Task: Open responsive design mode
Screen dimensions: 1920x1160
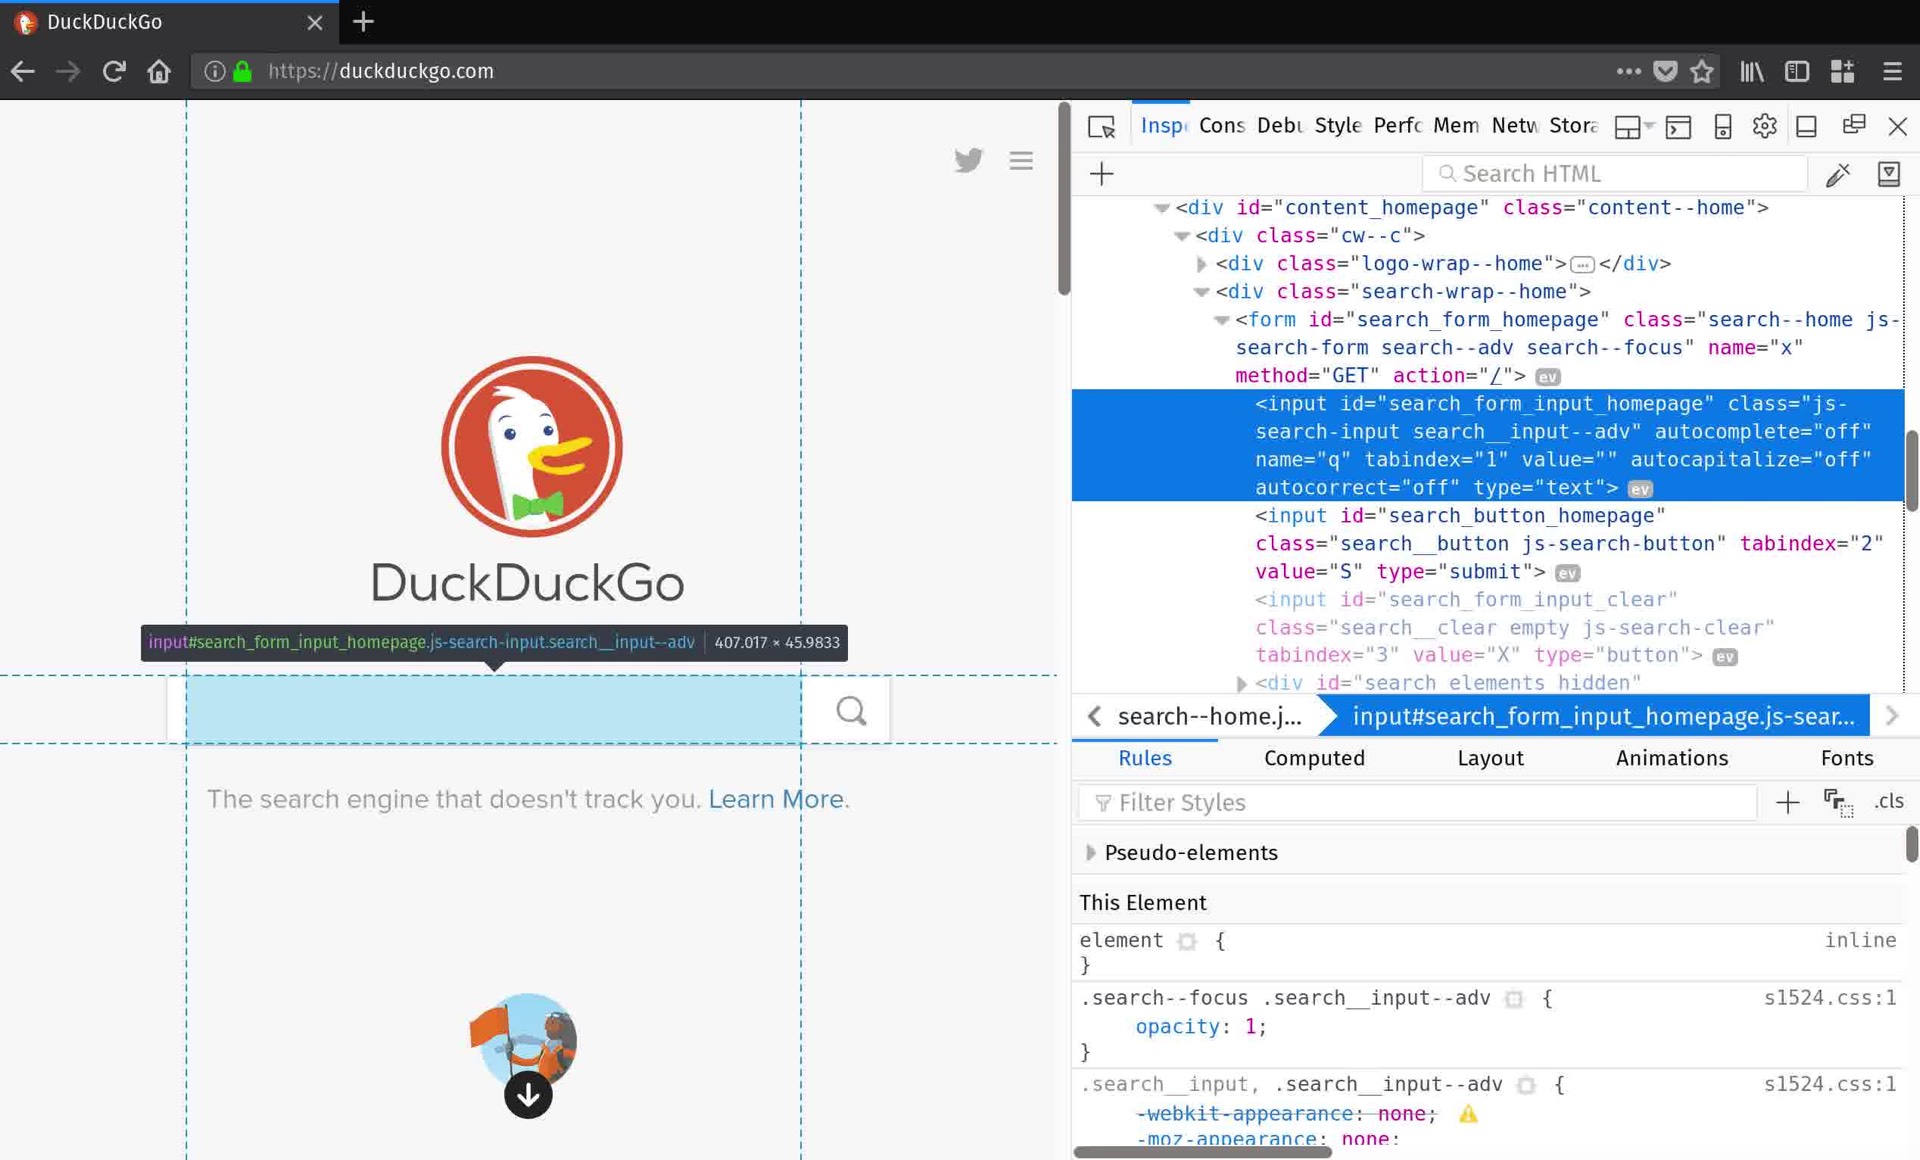Action: (1722, 127)
